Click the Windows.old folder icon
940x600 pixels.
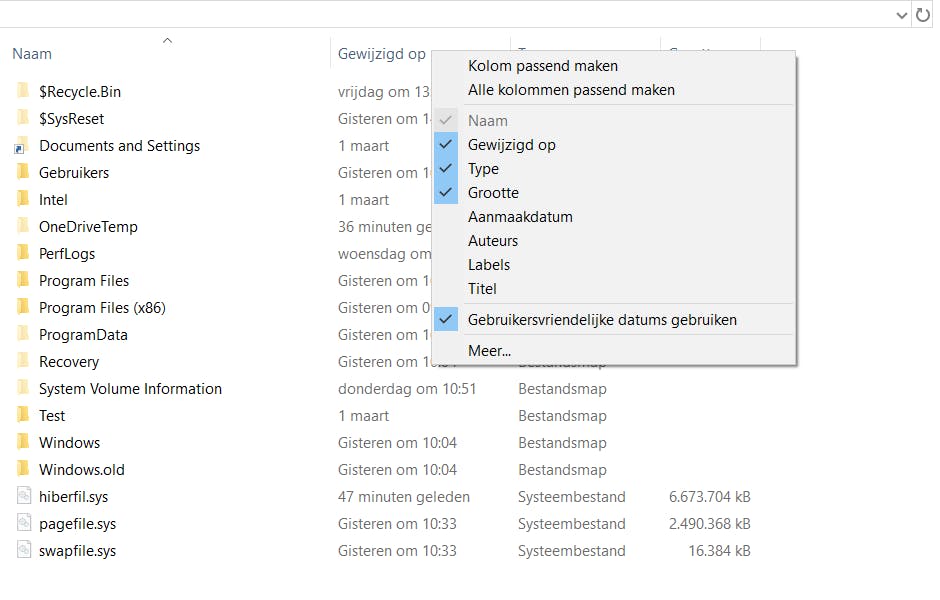point(22,469)
